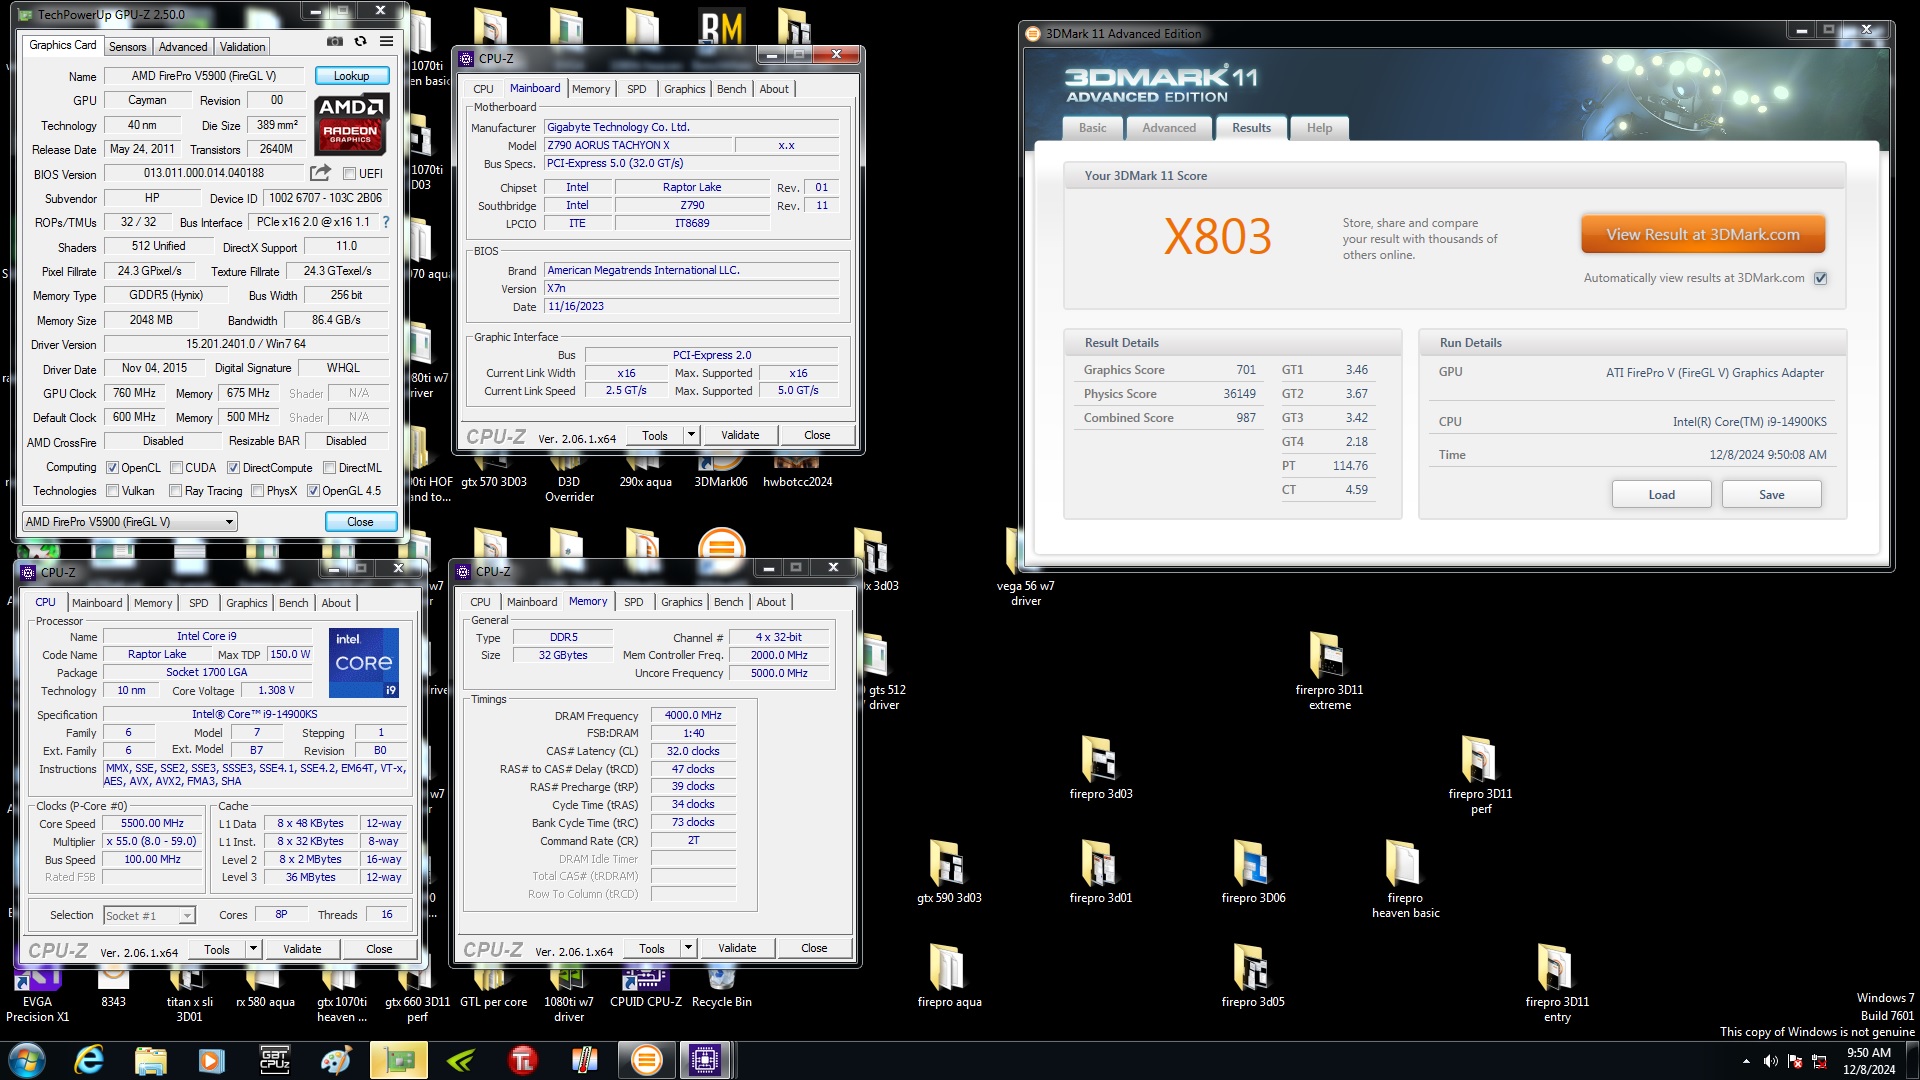Select Bench tab in CPU-Z Memory window

(x=728, y=602)
